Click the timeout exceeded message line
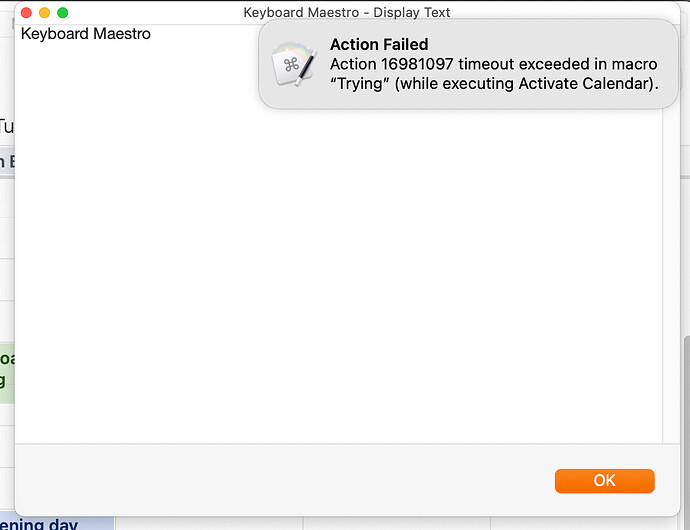The height and width of the screenshot is (530, 690). point(493,64)
